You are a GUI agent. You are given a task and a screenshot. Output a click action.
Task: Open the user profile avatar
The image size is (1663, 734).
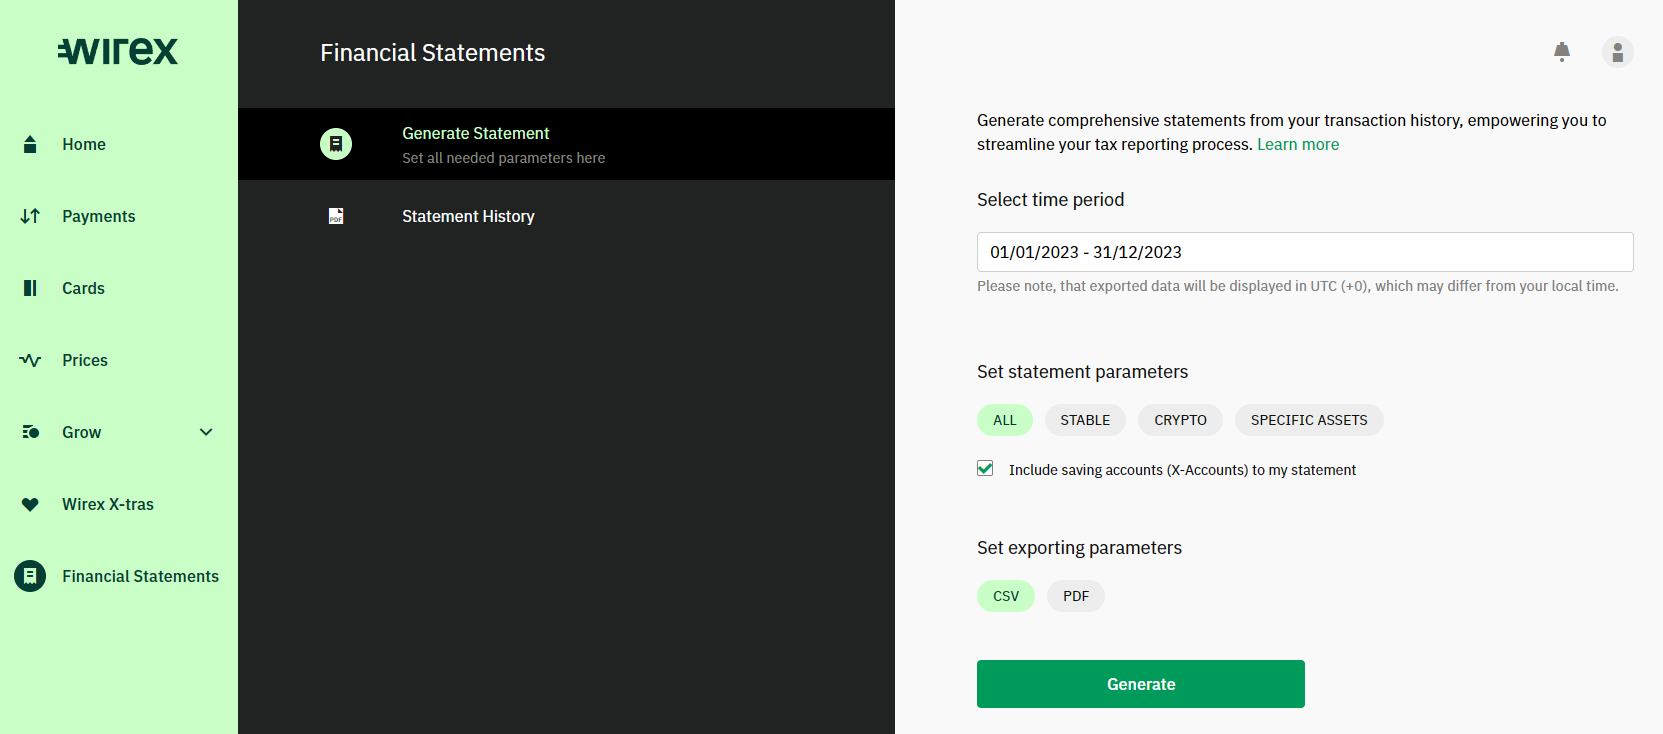(x=1618, y=52)
